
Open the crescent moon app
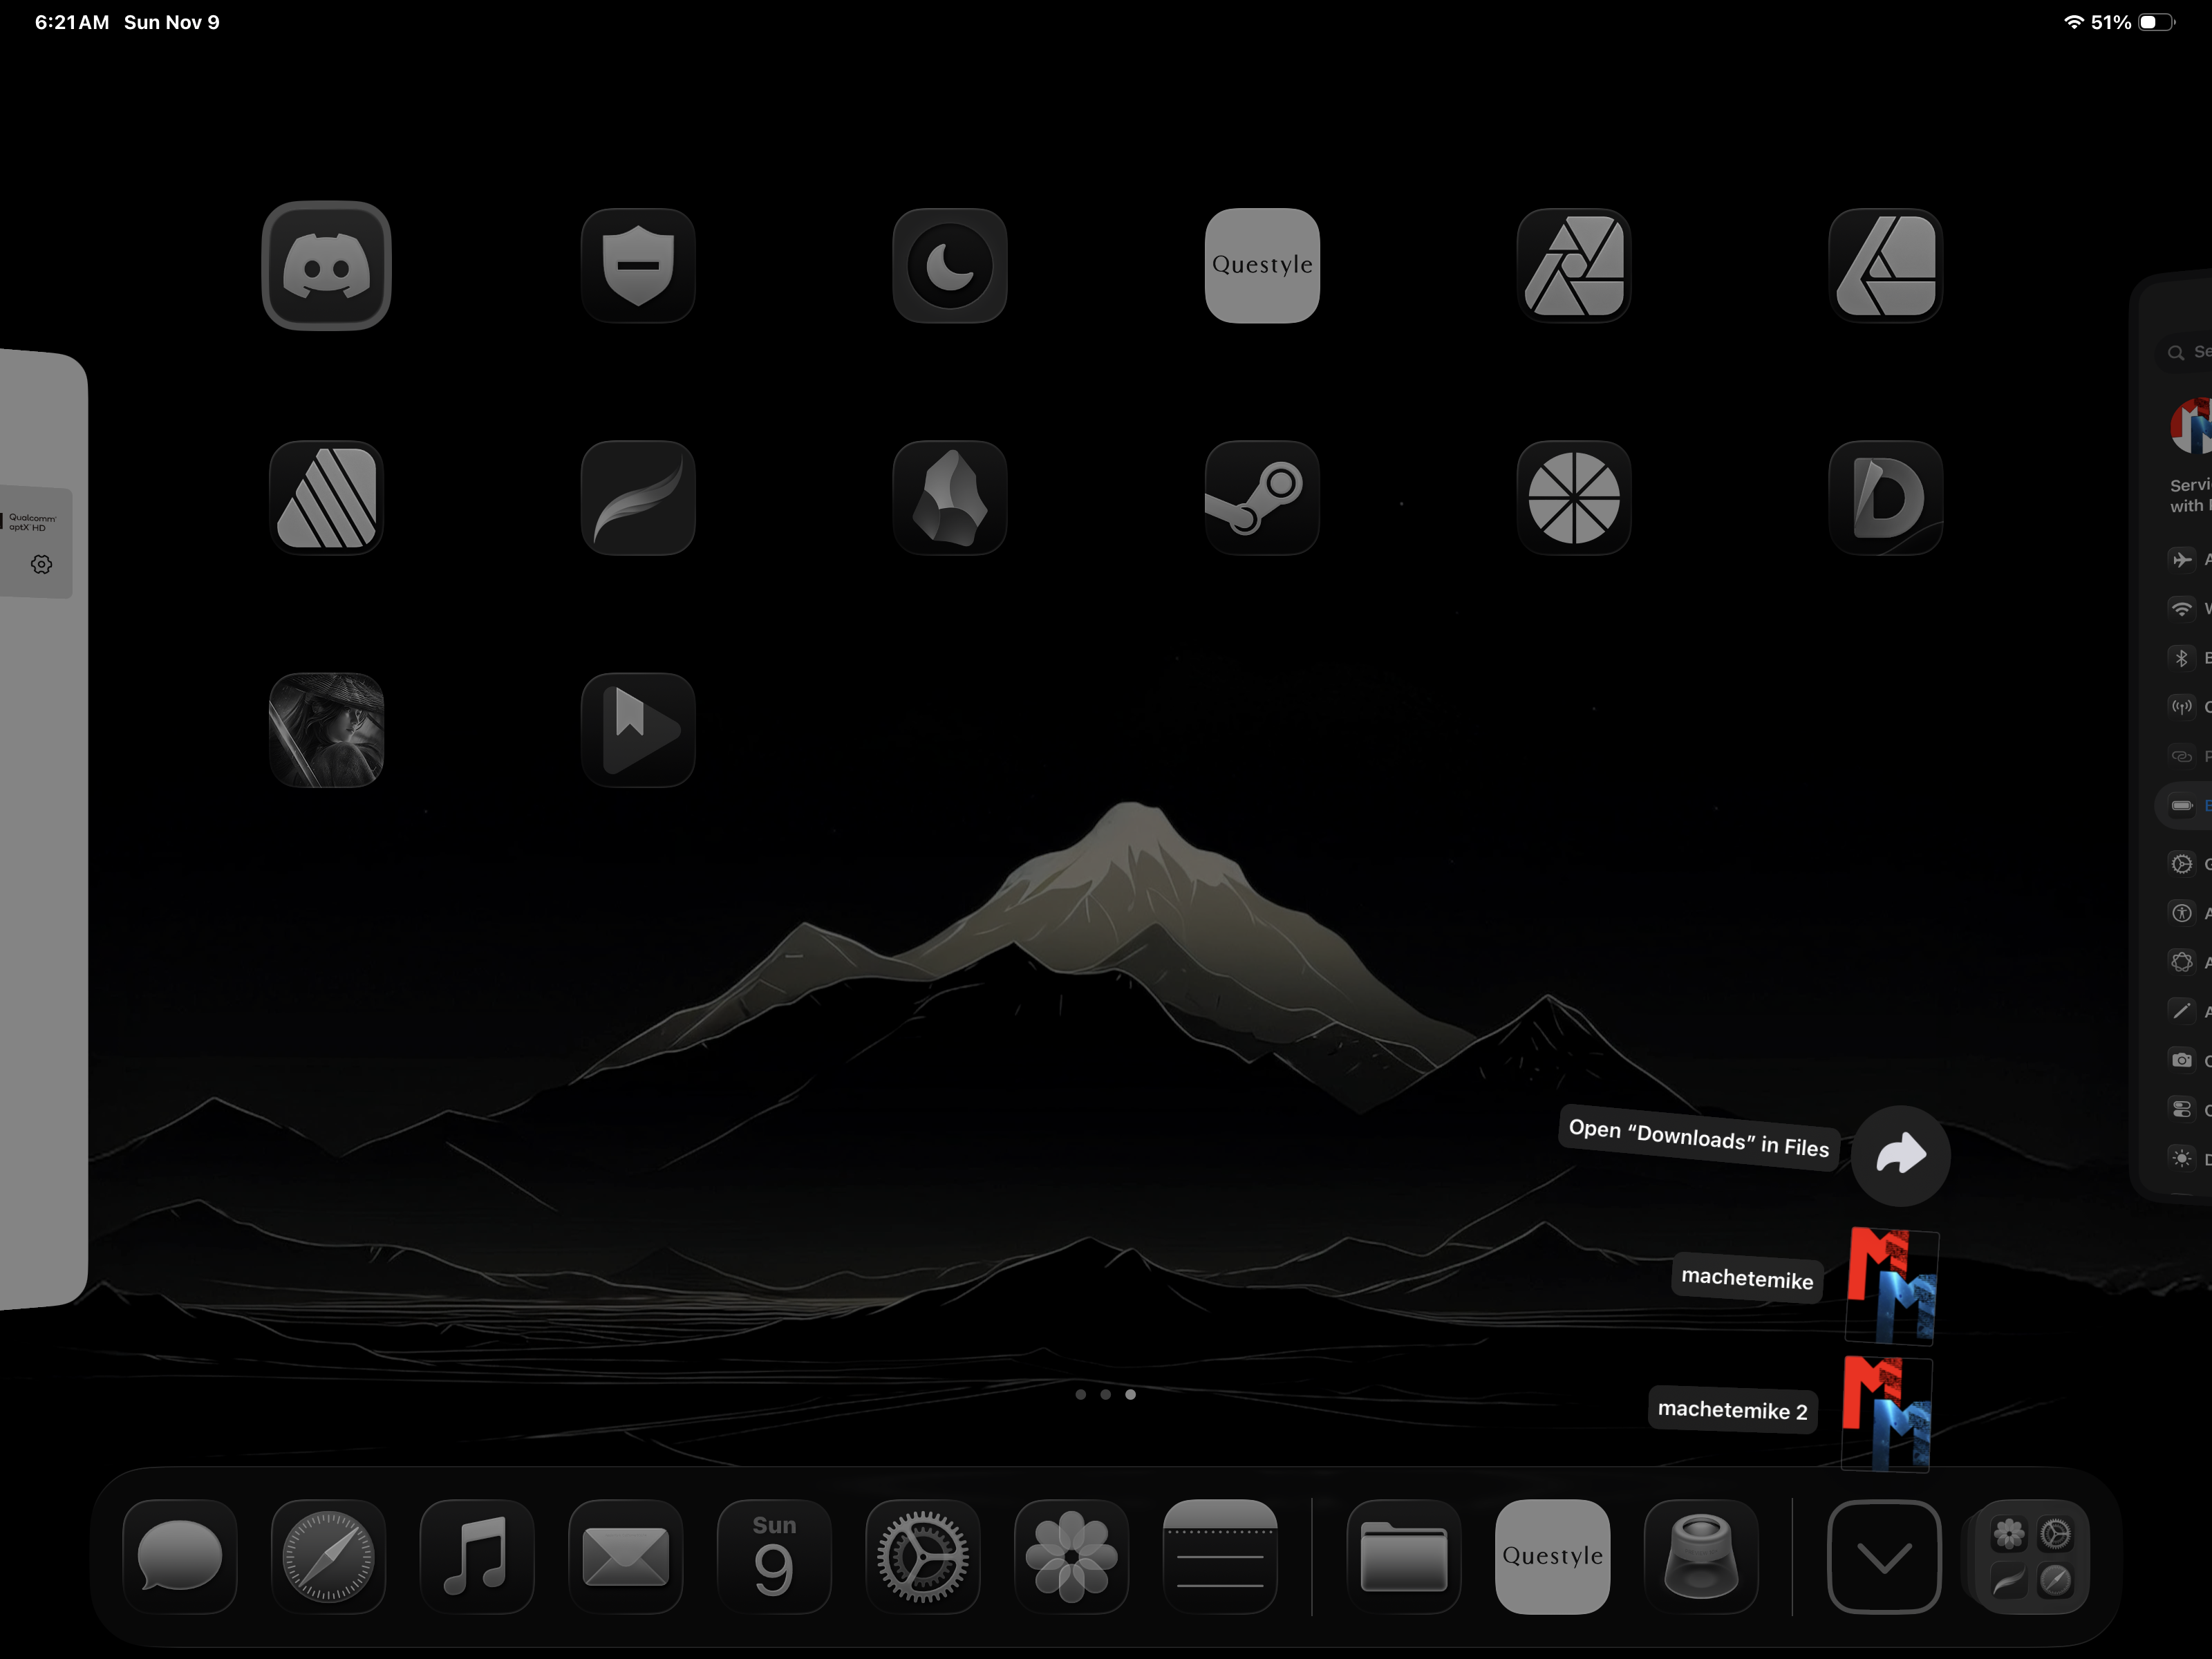[x=950, y=265]
